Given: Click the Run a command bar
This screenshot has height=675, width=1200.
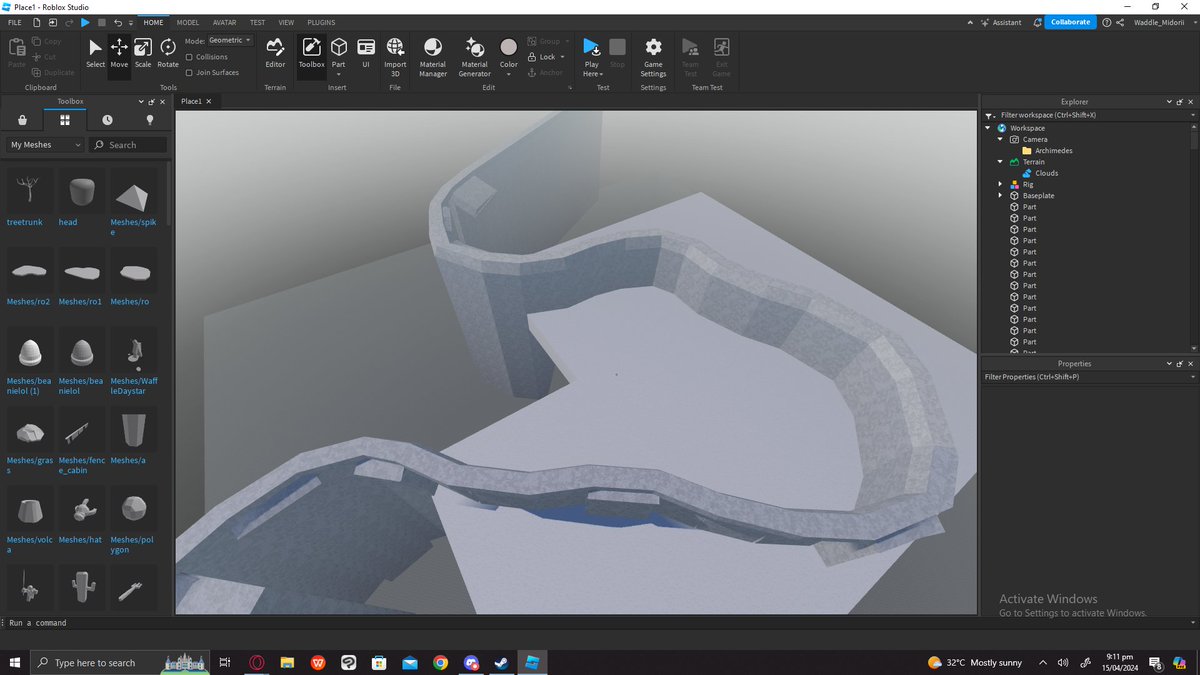Looking at the screenshot, I should click(x=600, y=622).
